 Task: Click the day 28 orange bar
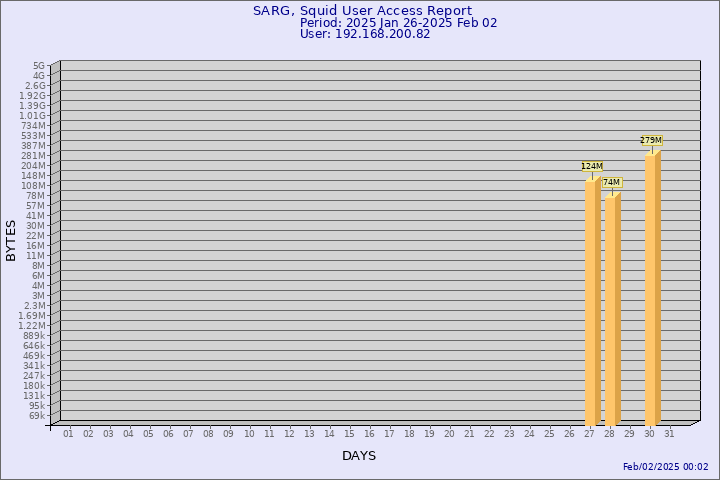tap(612, 310)
